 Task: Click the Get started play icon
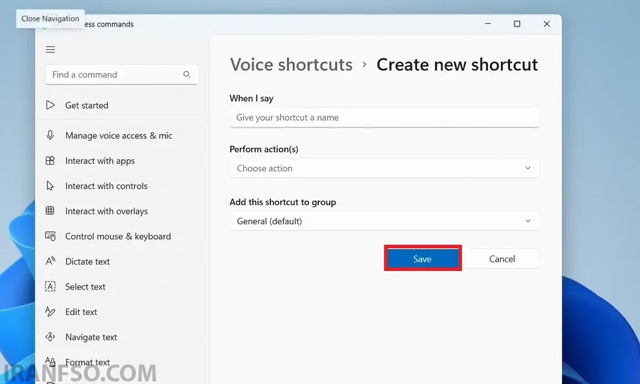50,105
